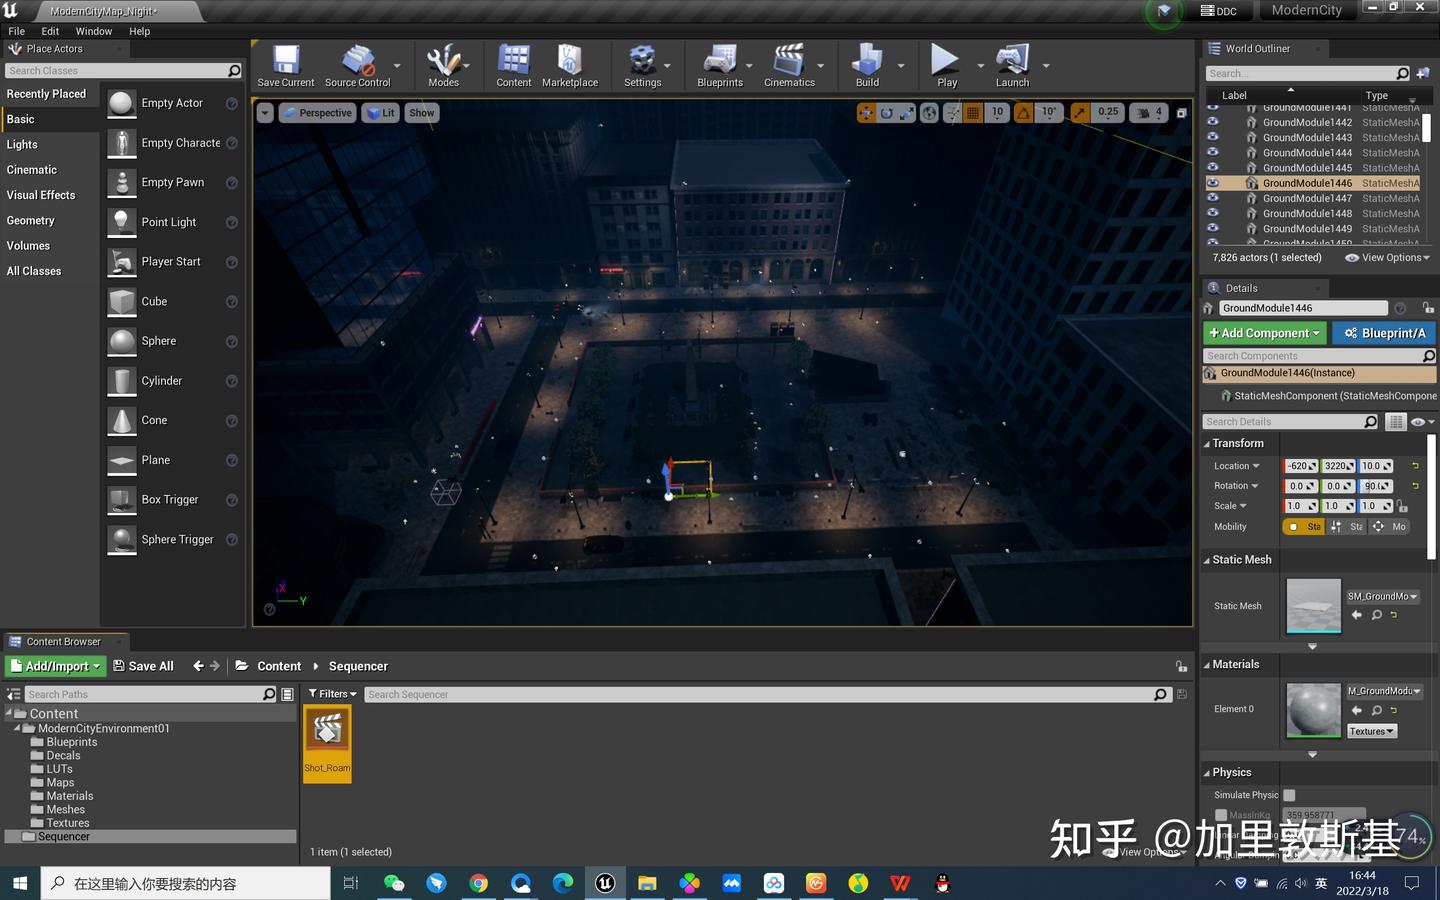
Task: Switch to the Window menu
Action: [x=93, y=31]
